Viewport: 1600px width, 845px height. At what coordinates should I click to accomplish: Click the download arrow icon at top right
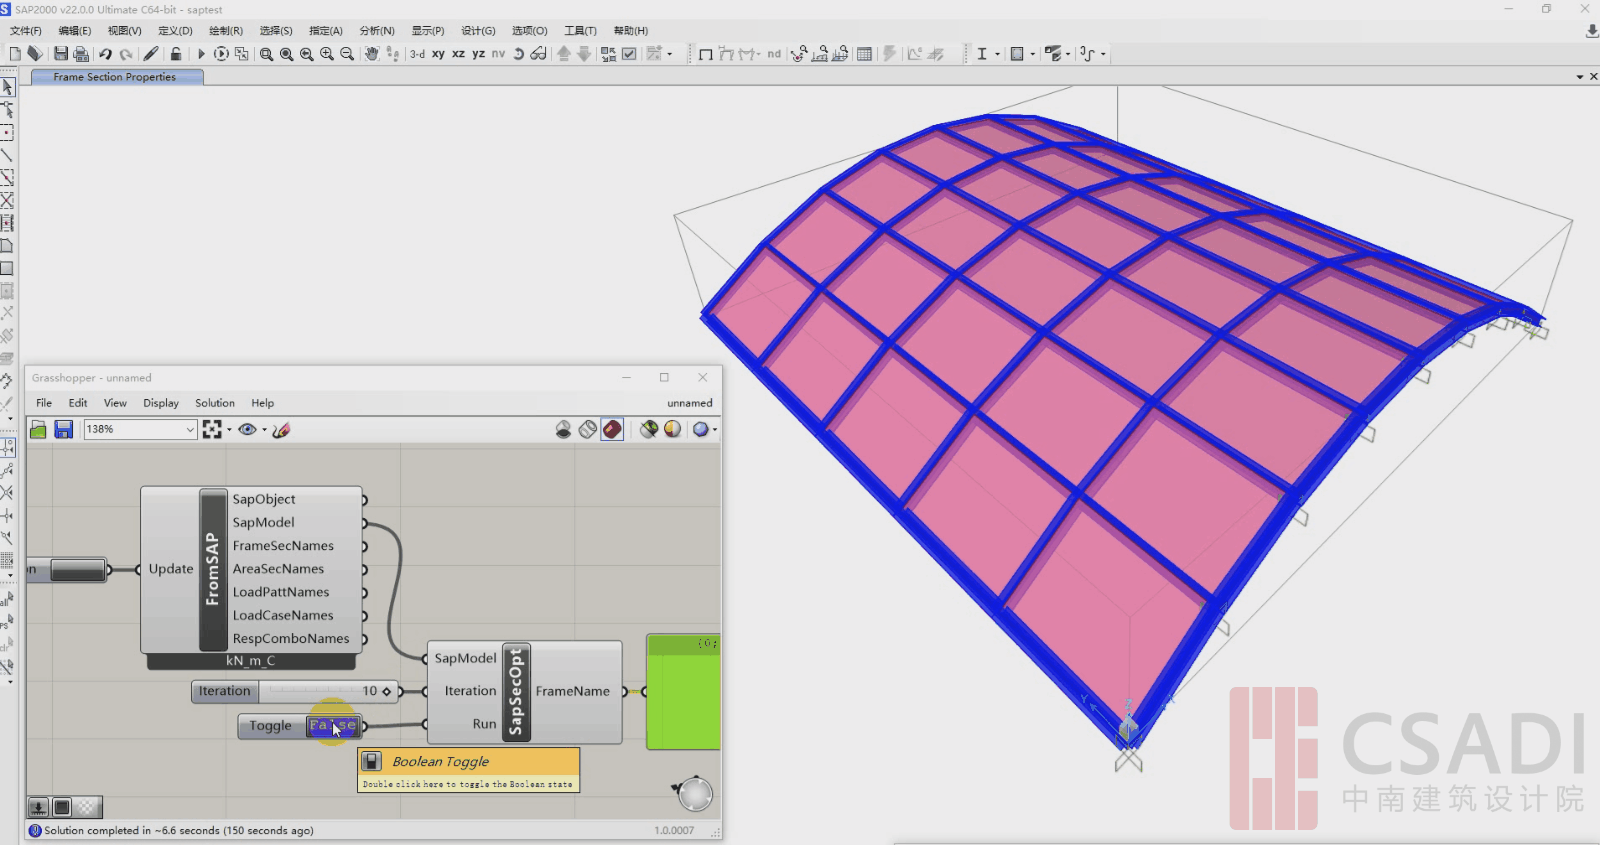(x=1592, y=31)
